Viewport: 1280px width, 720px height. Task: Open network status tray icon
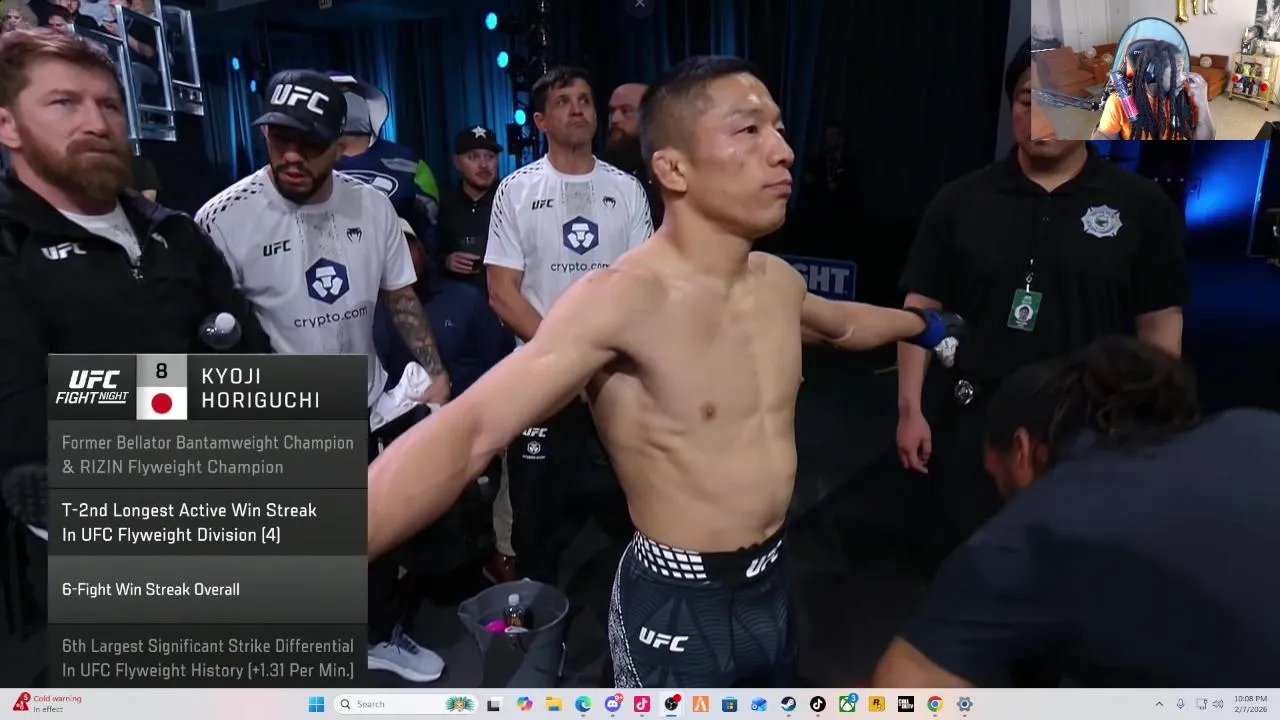pos(1201,704)
